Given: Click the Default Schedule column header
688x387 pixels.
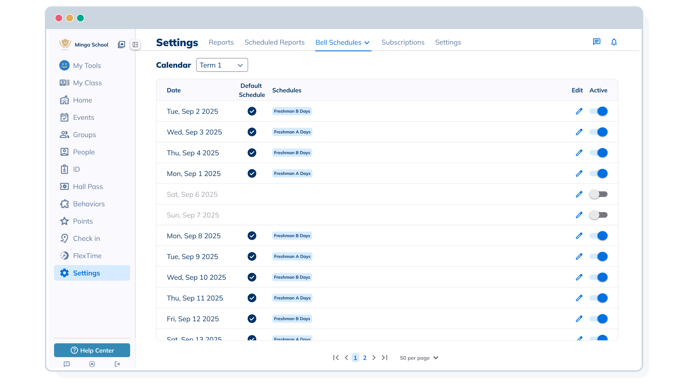Looking at the screenshot, I should coord(251,90).
